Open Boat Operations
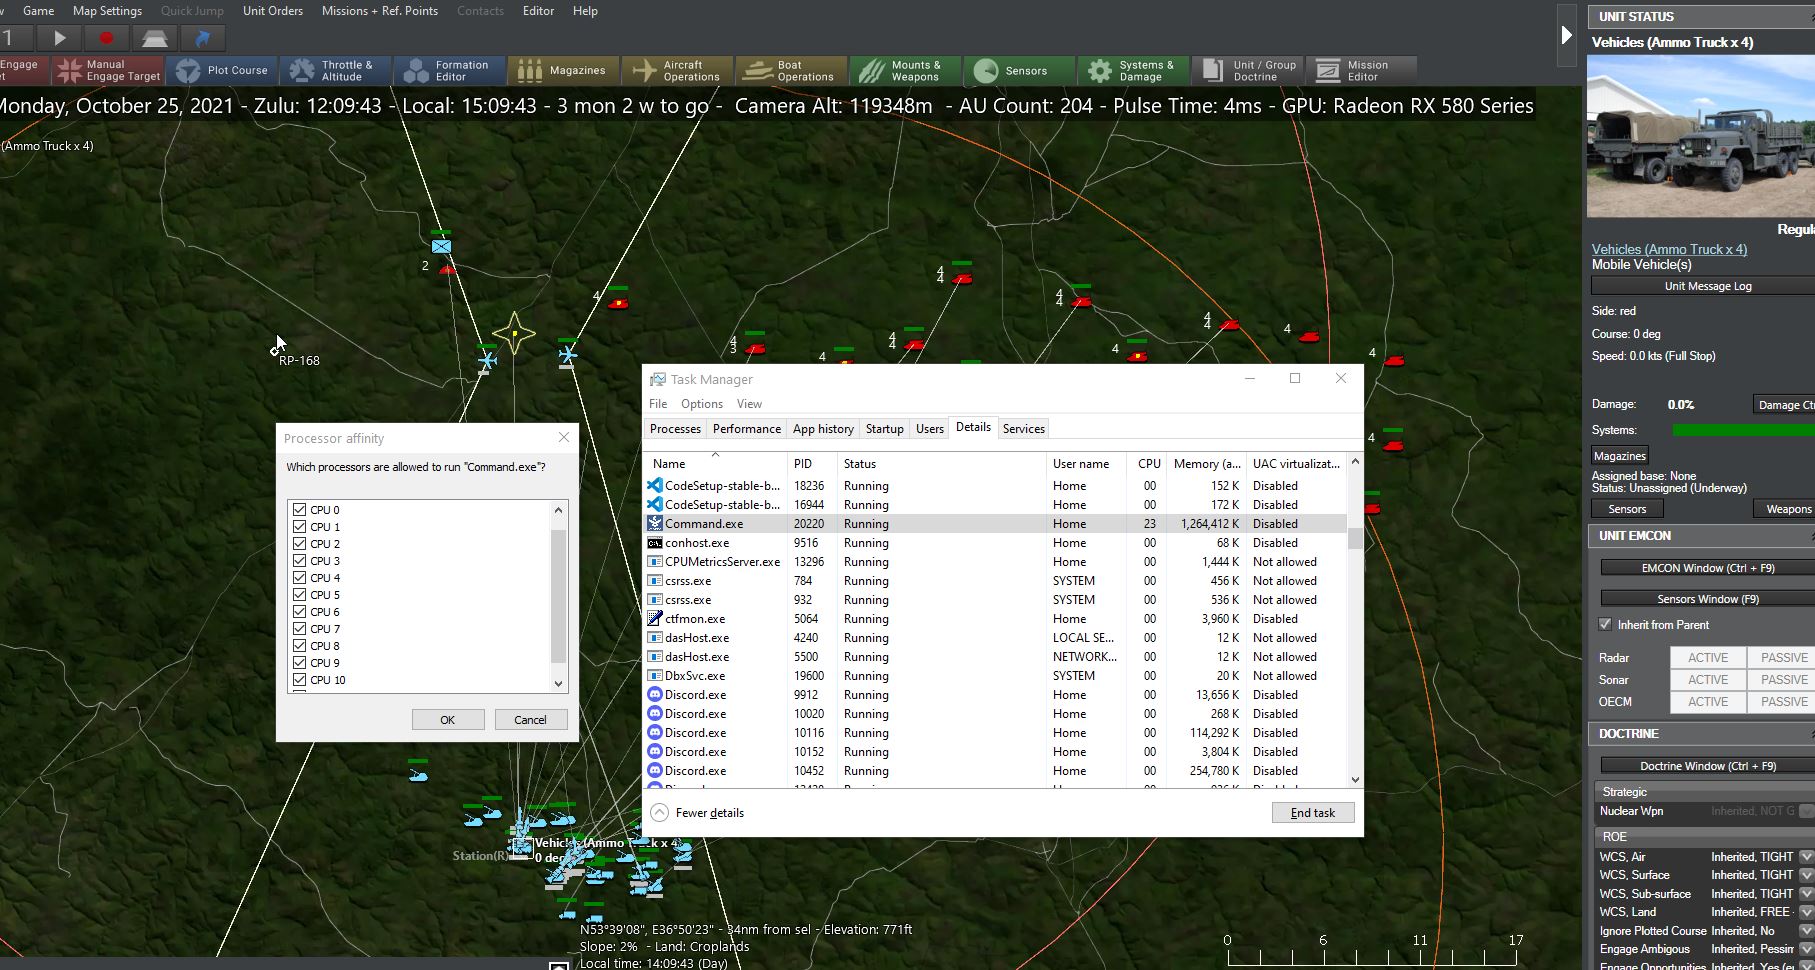The height and width of the screenshot is (970, 1815). [790, 71]
